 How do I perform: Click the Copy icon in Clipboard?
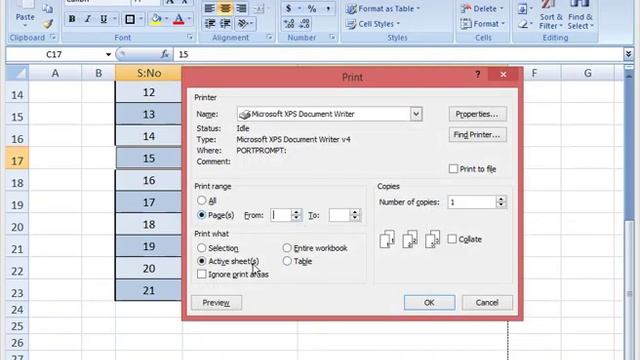point(47,8)
